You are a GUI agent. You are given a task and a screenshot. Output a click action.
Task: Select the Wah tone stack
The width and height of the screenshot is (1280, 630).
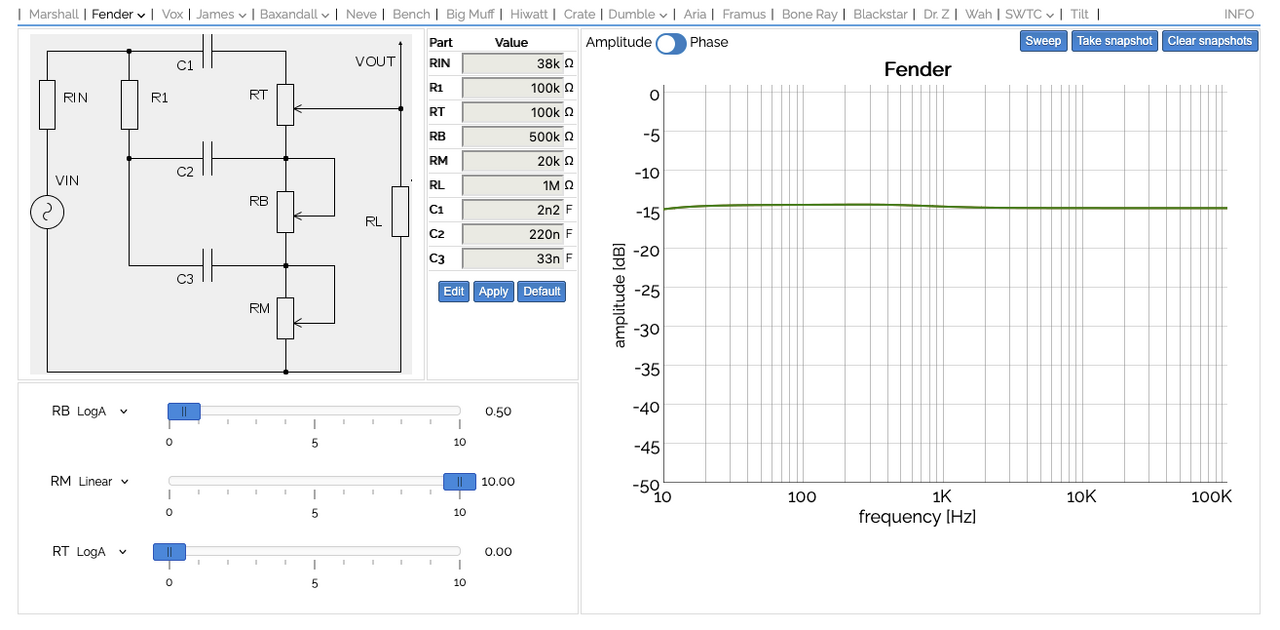978,14
